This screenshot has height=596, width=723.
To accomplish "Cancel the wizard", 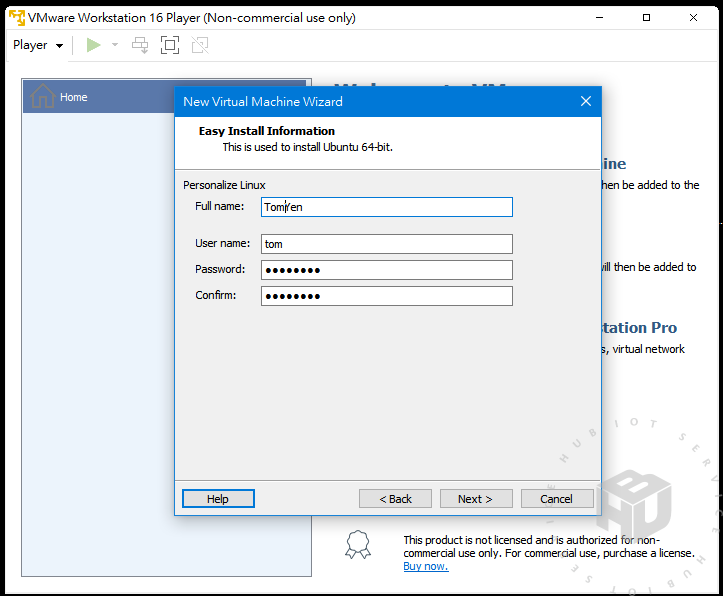I will [x=557, y=499].
